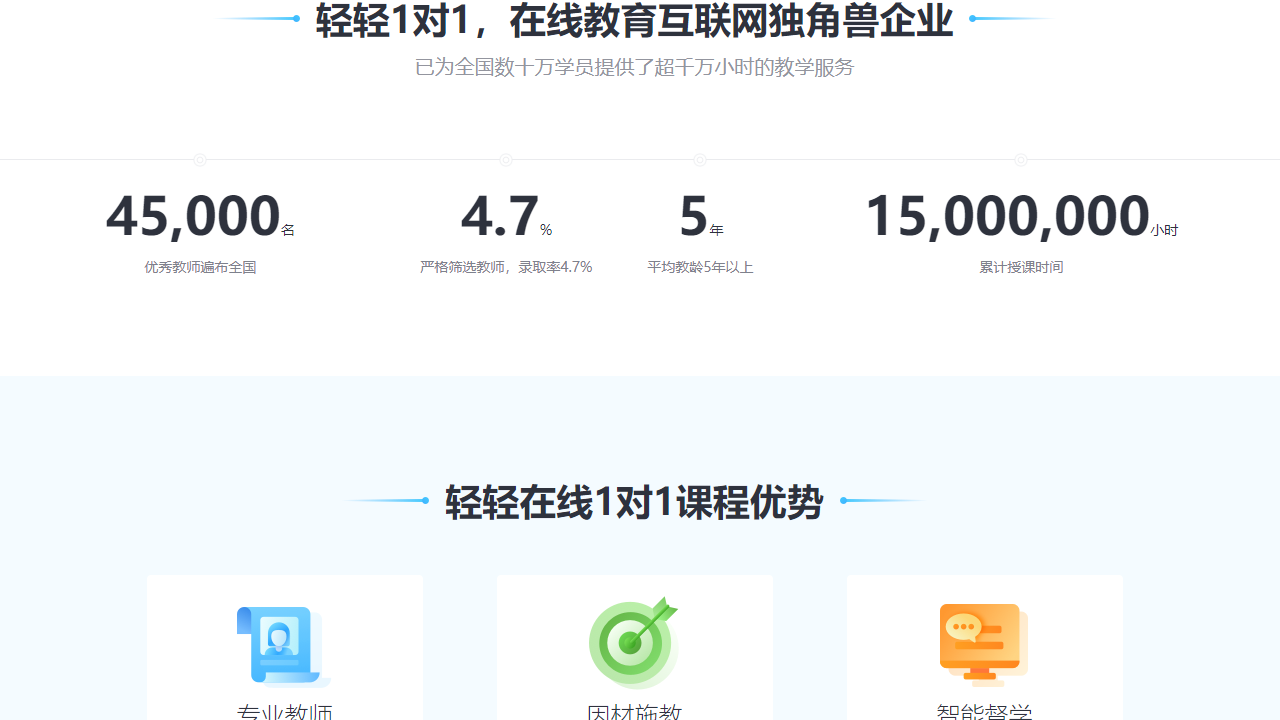The image size is (1280, 720).
Task: Click the dot icon above 45,000 statistic
Action: click(x=200, y=160)
